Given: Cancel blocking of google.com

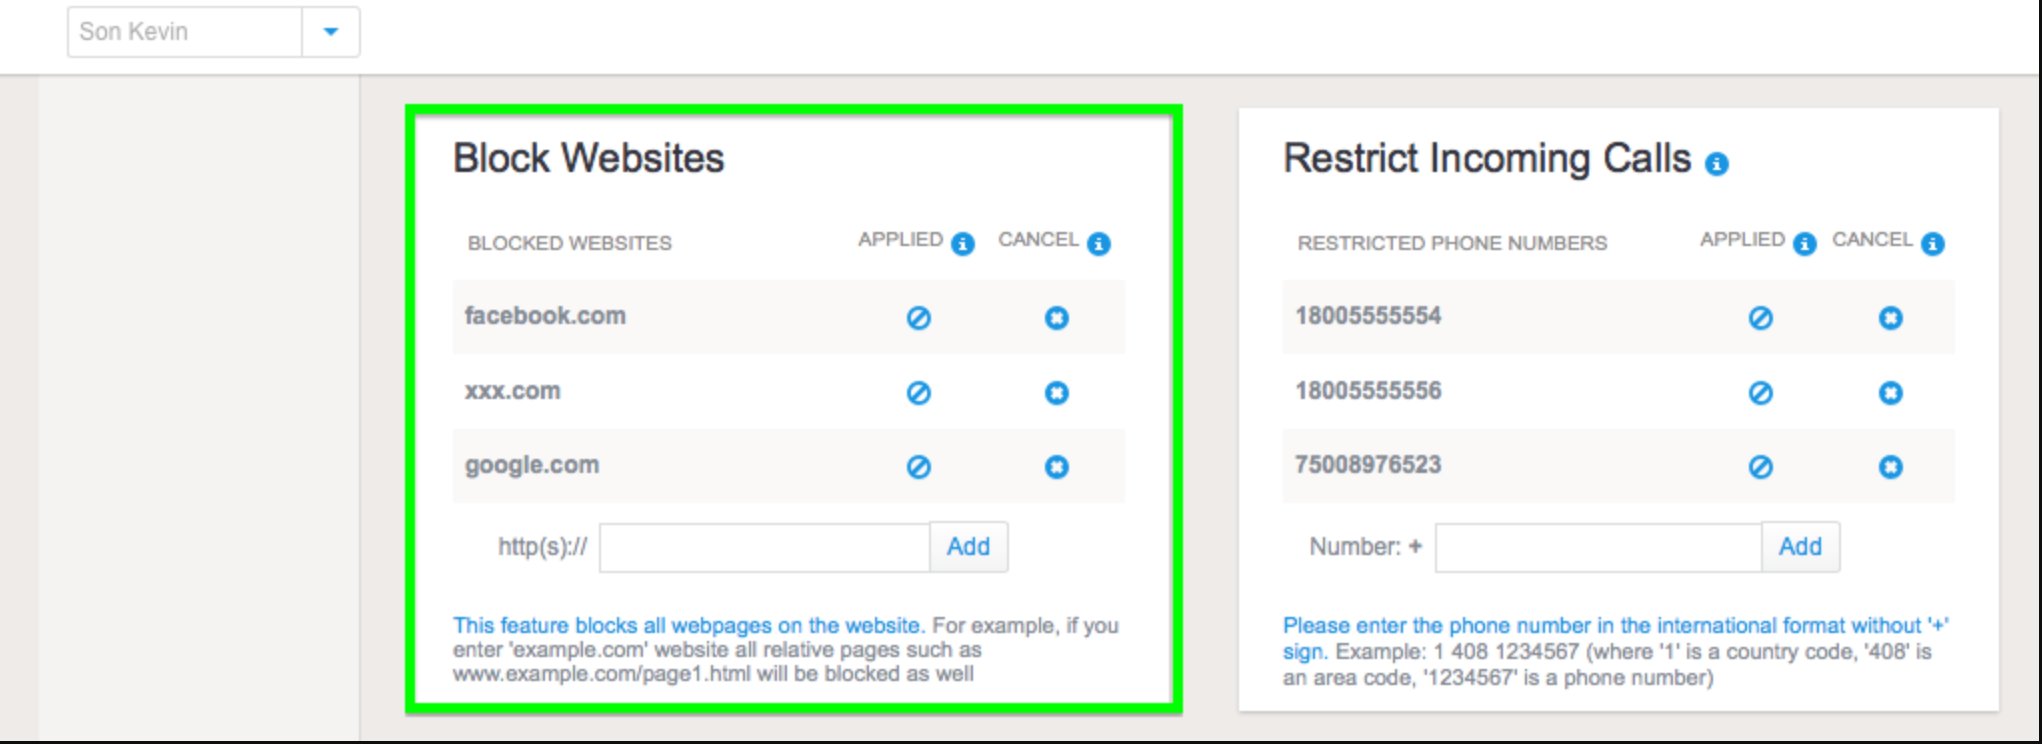Looking at the screenshot, I should (x=1057, y=467).
